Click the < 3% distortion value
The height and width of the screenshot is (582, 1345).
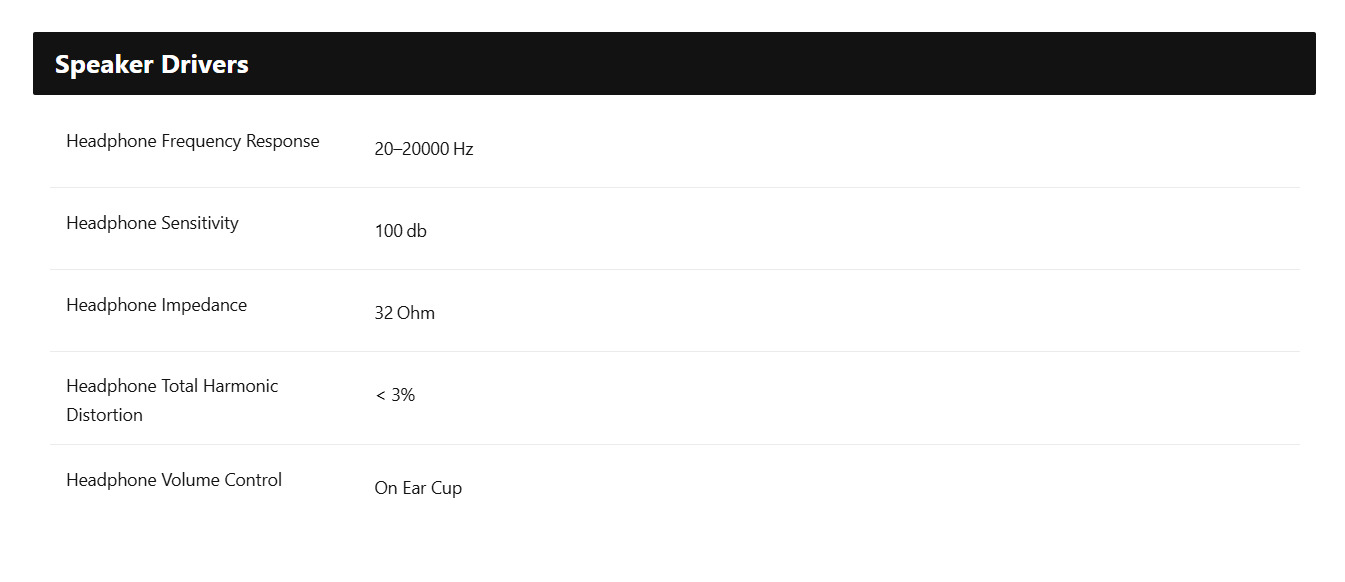pos(395,395)
